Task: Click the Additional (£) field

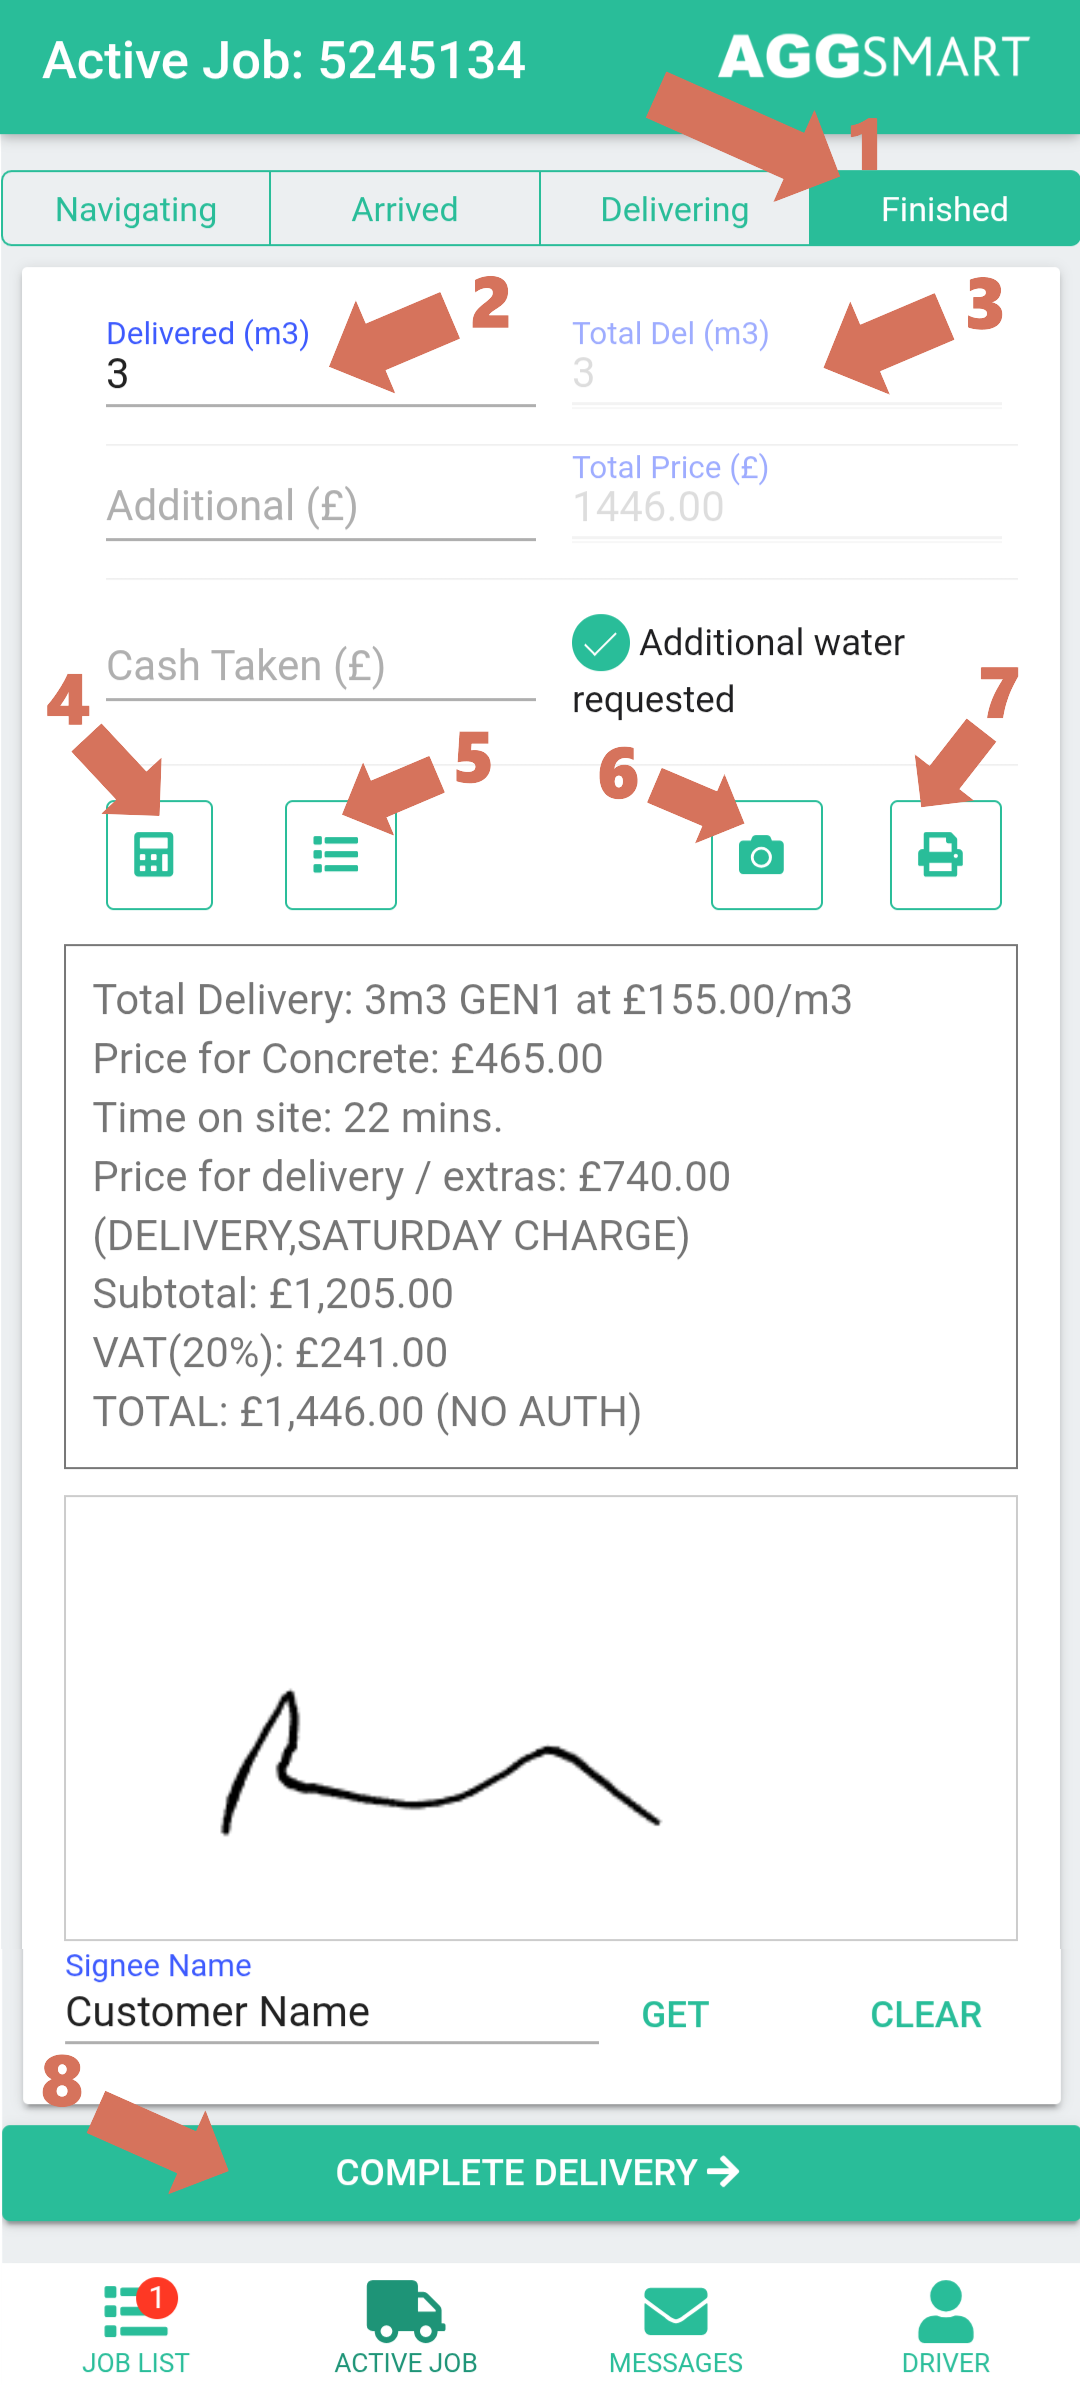Action: 320,506
